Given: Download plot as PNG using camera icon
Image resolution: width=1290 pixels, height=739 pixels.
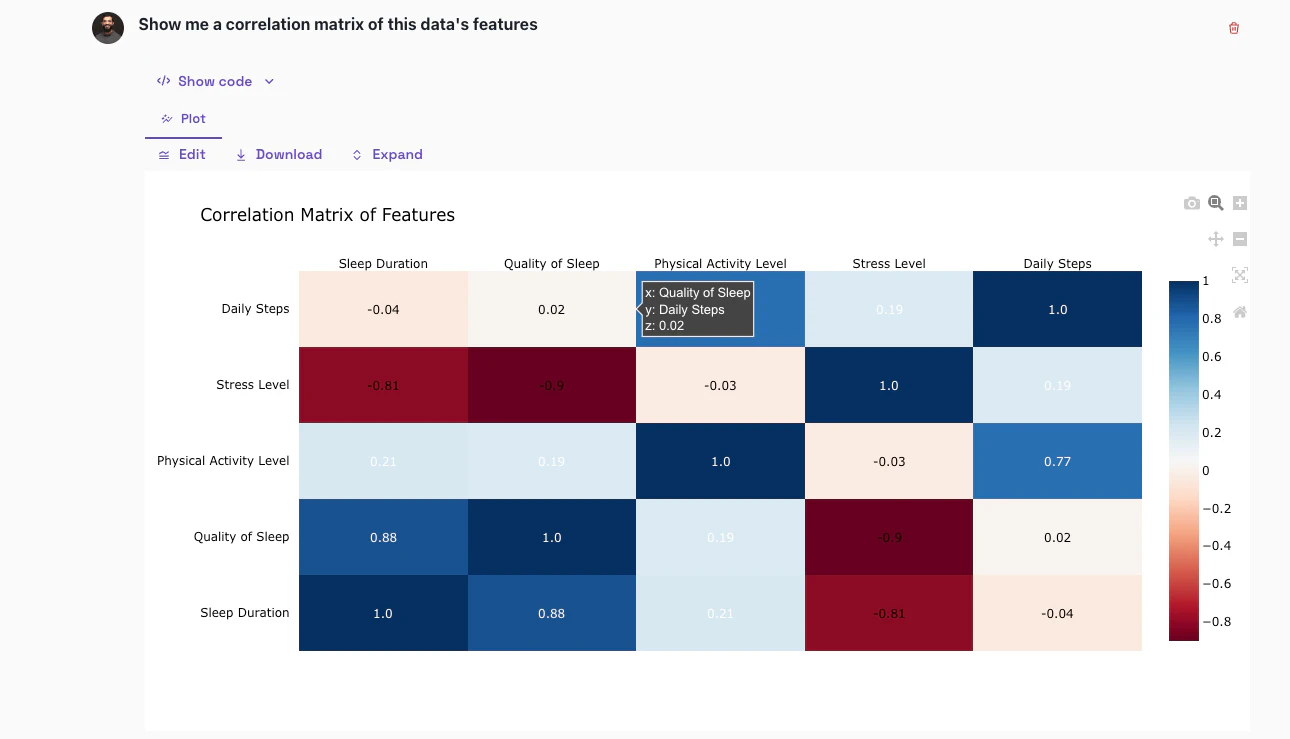Looking at the screenshot, I should click(1191, 202).
